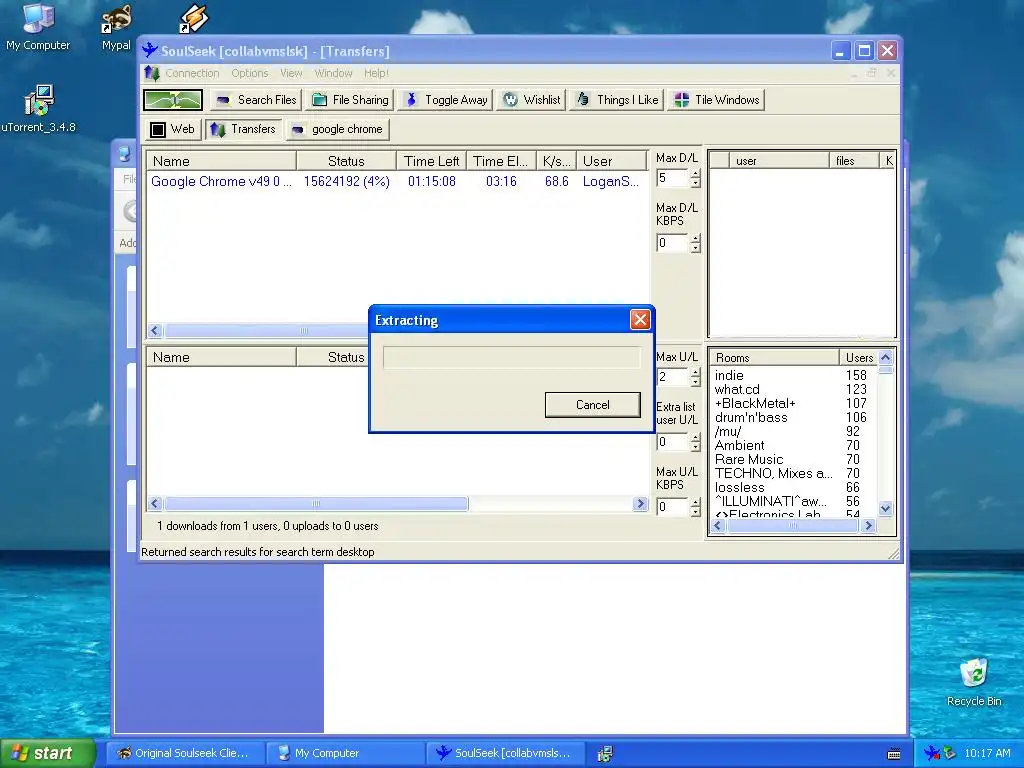Increase the Max U/L stepper value
This screenshot has height=768, width=1024.
pos(696,372)
